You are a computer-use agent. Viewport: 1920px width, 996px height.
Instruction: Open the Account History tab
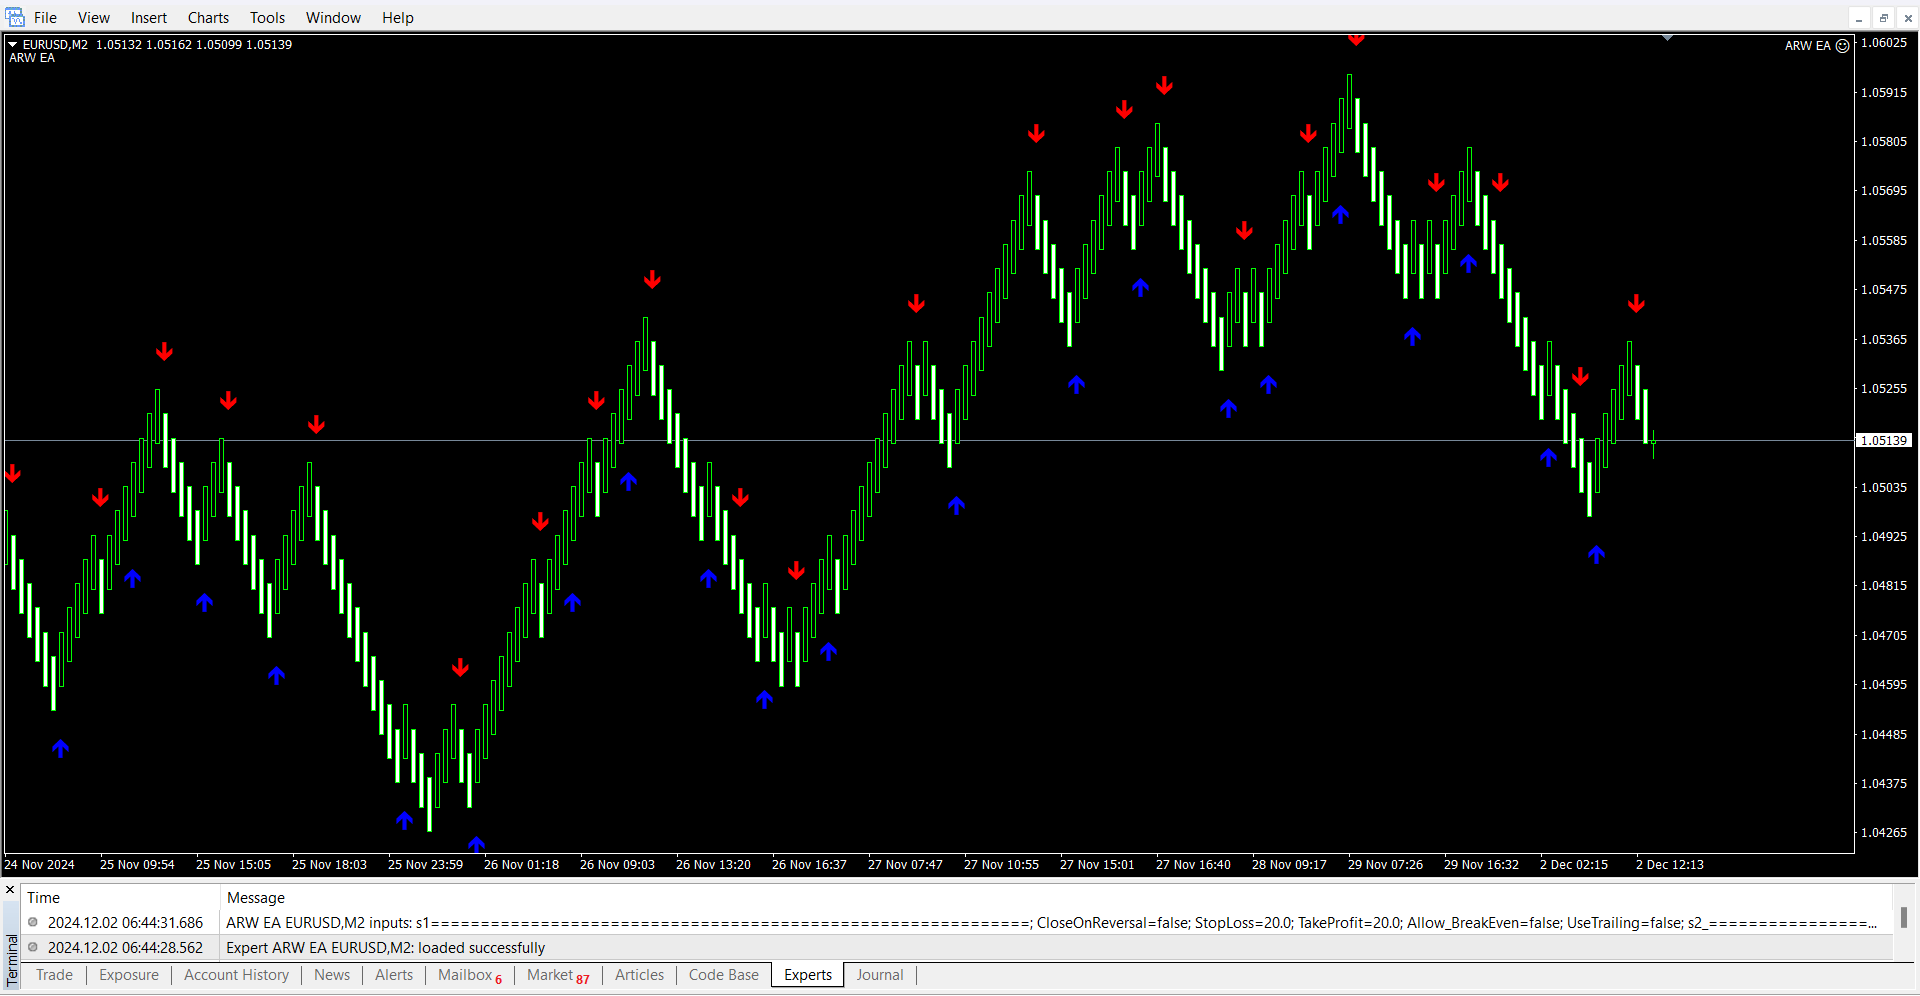pyautogui.click(x=236, y=975)
